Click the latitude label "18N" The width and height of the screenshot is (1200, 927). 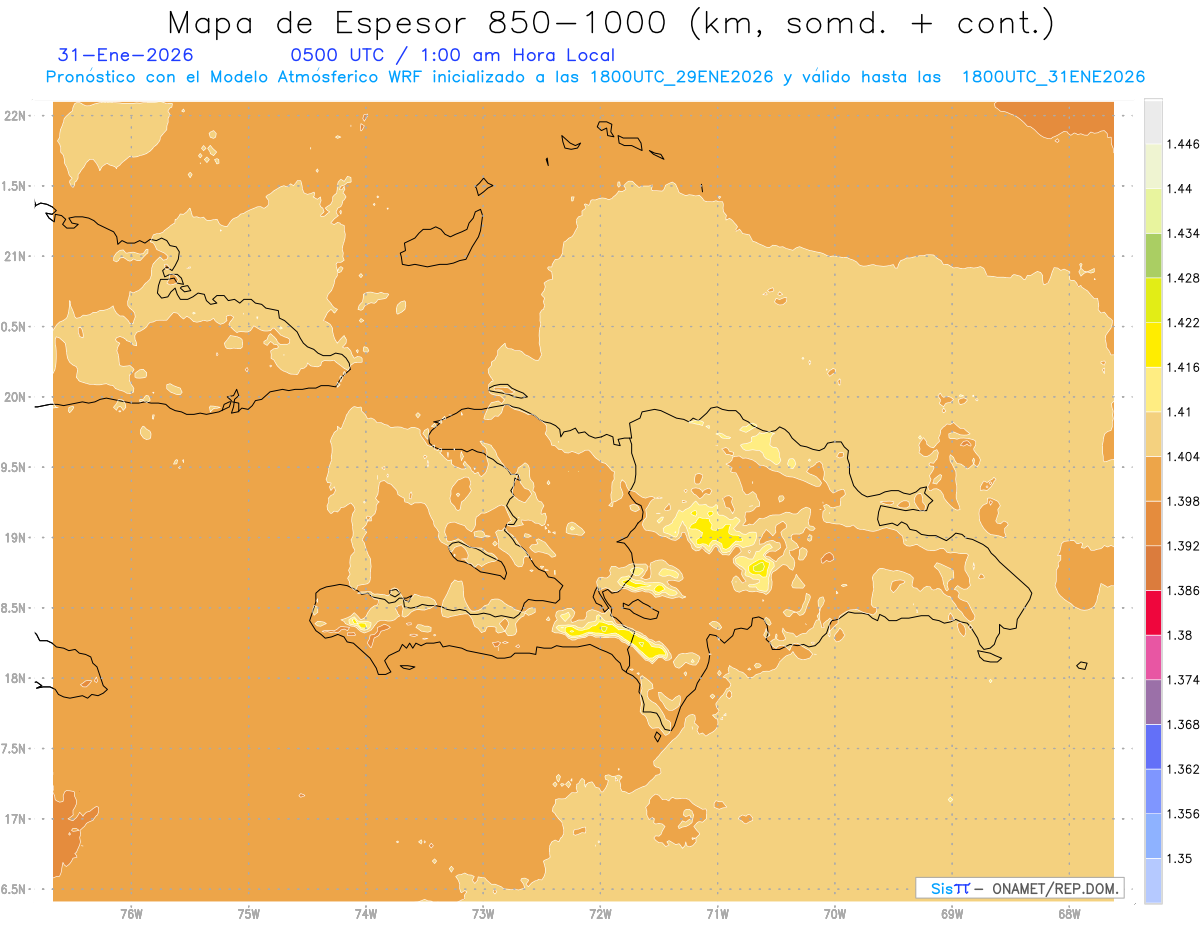(14, 678)
